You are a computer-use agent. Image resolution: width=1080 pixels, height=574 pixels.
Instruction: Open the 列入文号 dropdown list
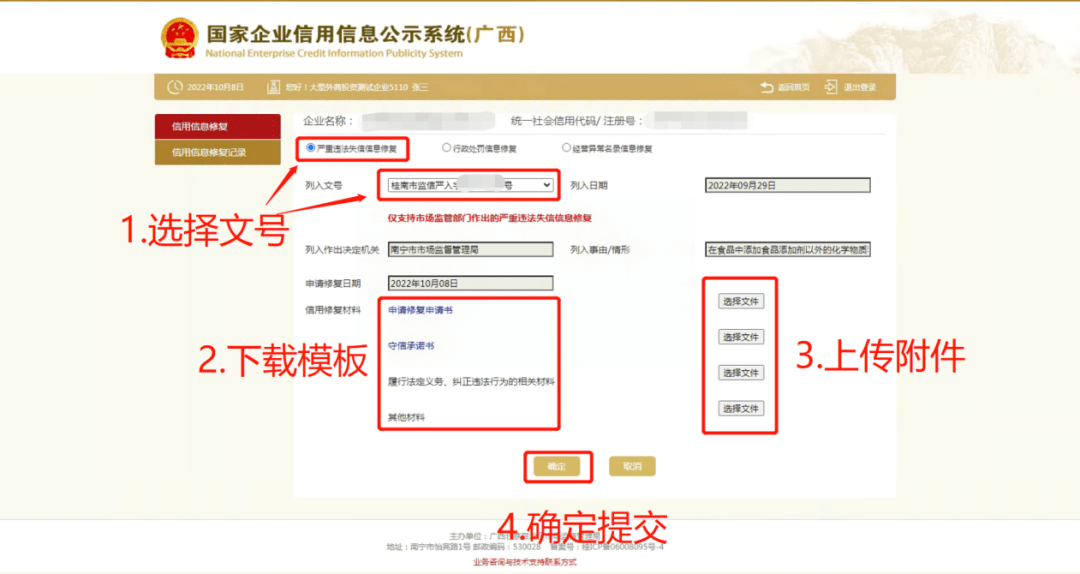(469, 185)
